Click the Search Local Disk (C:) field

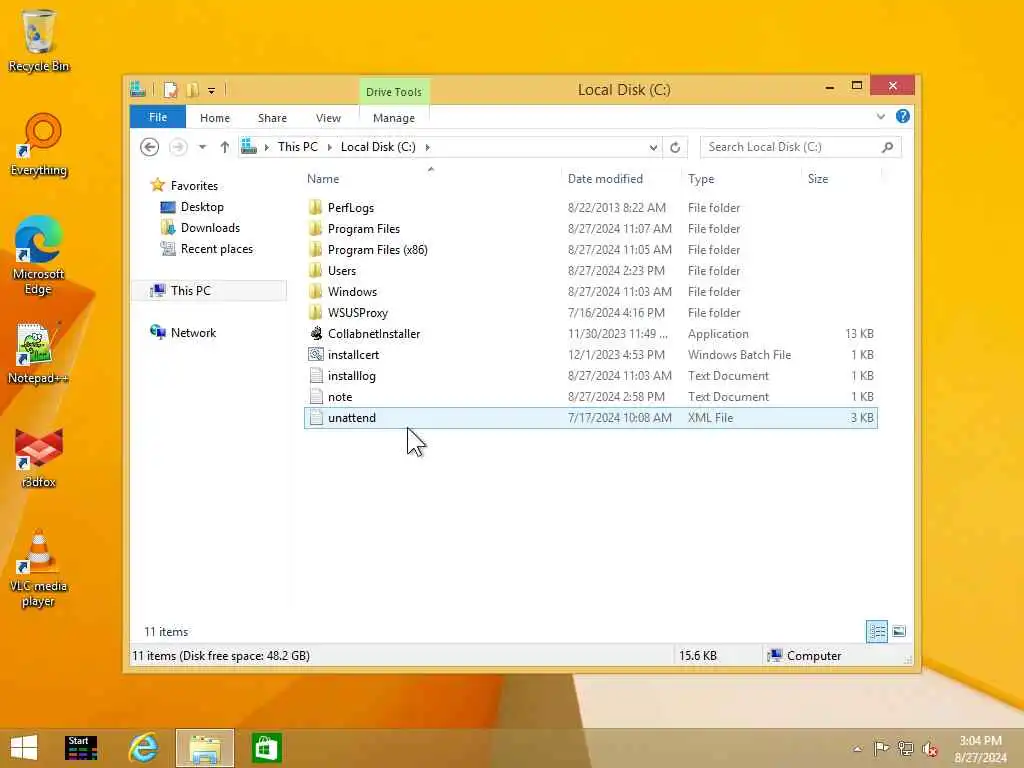click(800, 147)
